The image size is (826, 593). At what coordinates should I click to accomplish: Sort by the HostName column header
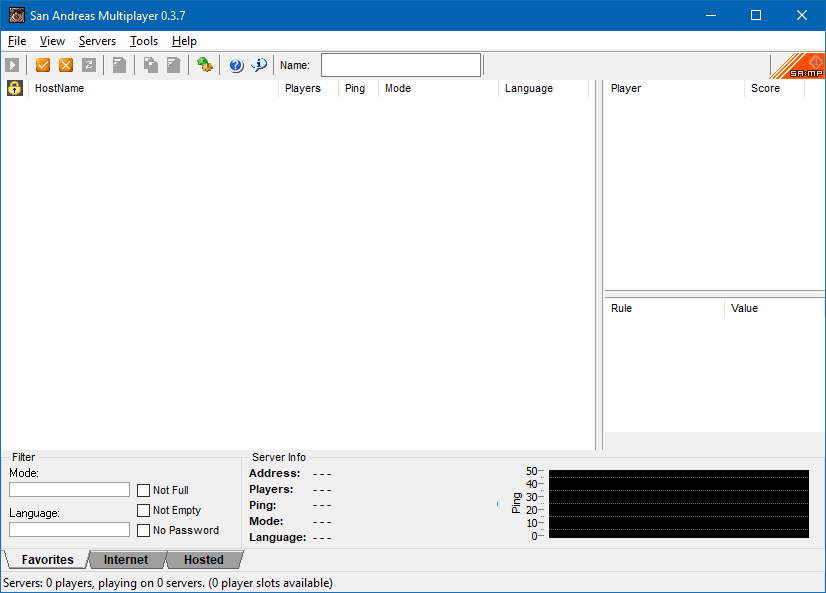tap(153, 88)
